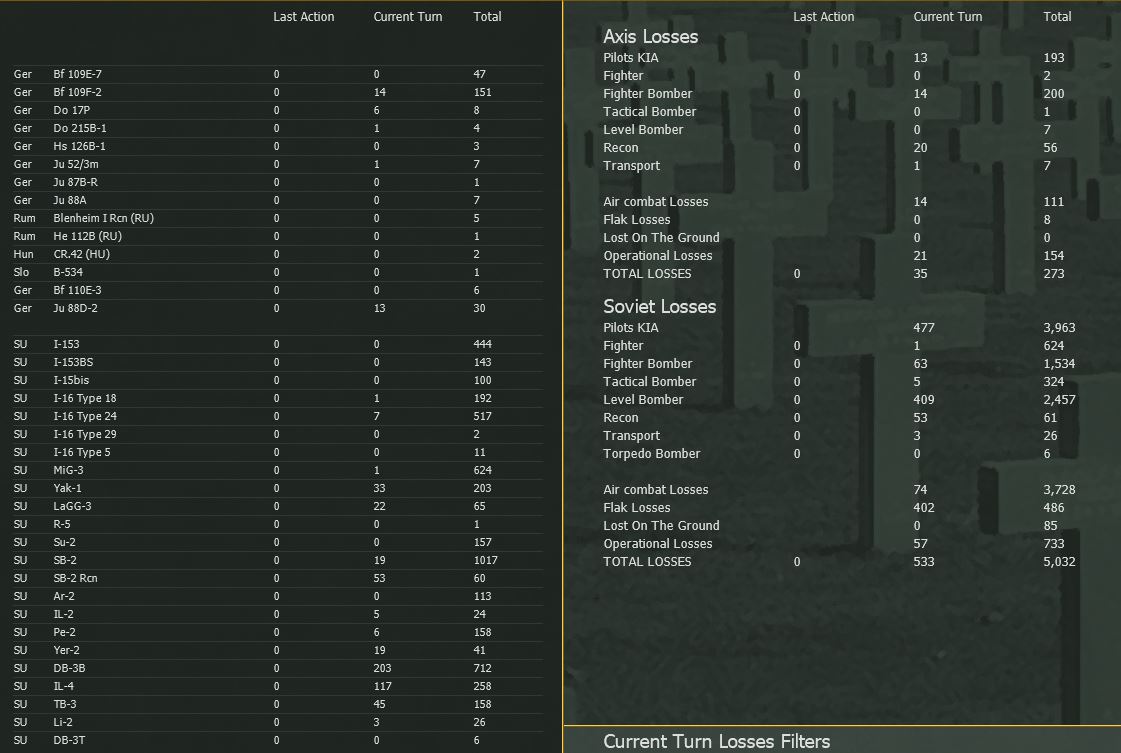Click the Soviet Losses section heading
The image size is (1121, 753).
click(x=659, y=307)
